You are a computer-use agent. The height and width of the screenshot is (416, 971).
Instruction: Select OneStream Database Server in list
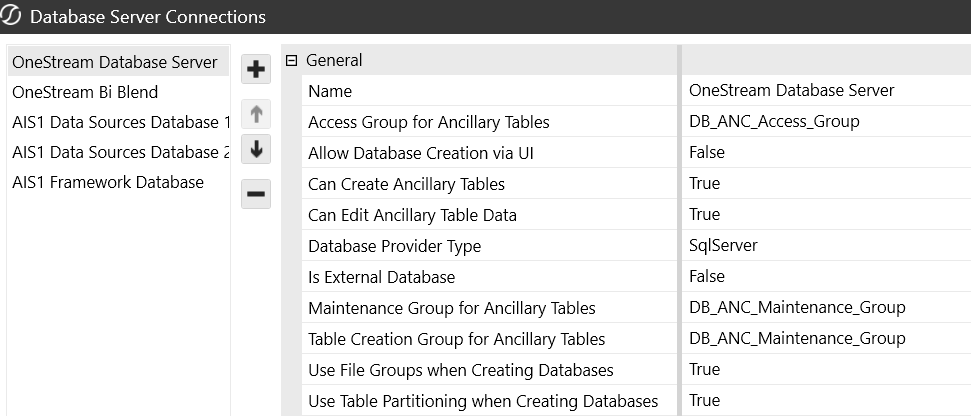(118, 62)
